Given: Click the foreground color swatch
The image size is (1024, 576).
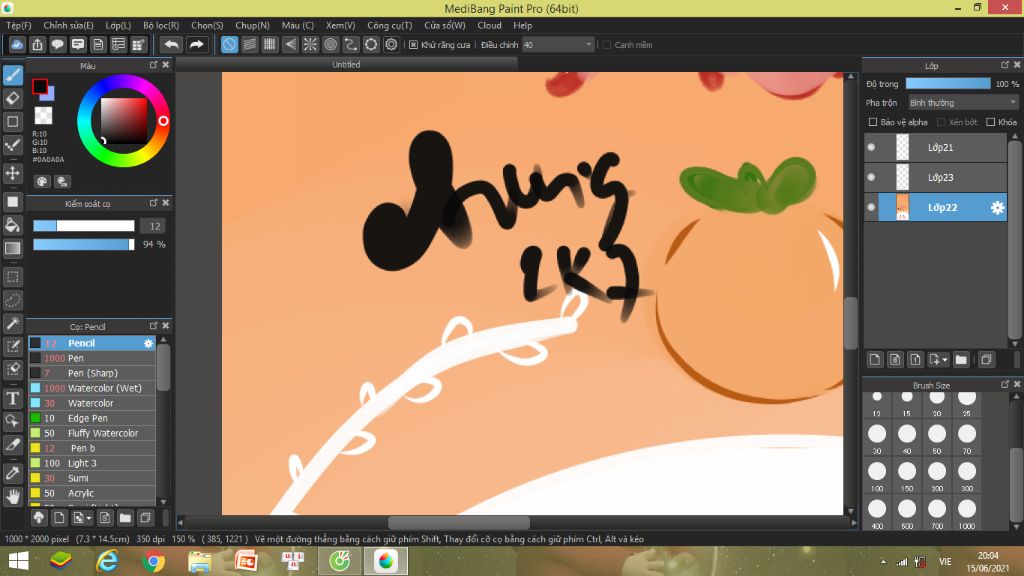Looking at the screenshot, I should tap(40, 86).
